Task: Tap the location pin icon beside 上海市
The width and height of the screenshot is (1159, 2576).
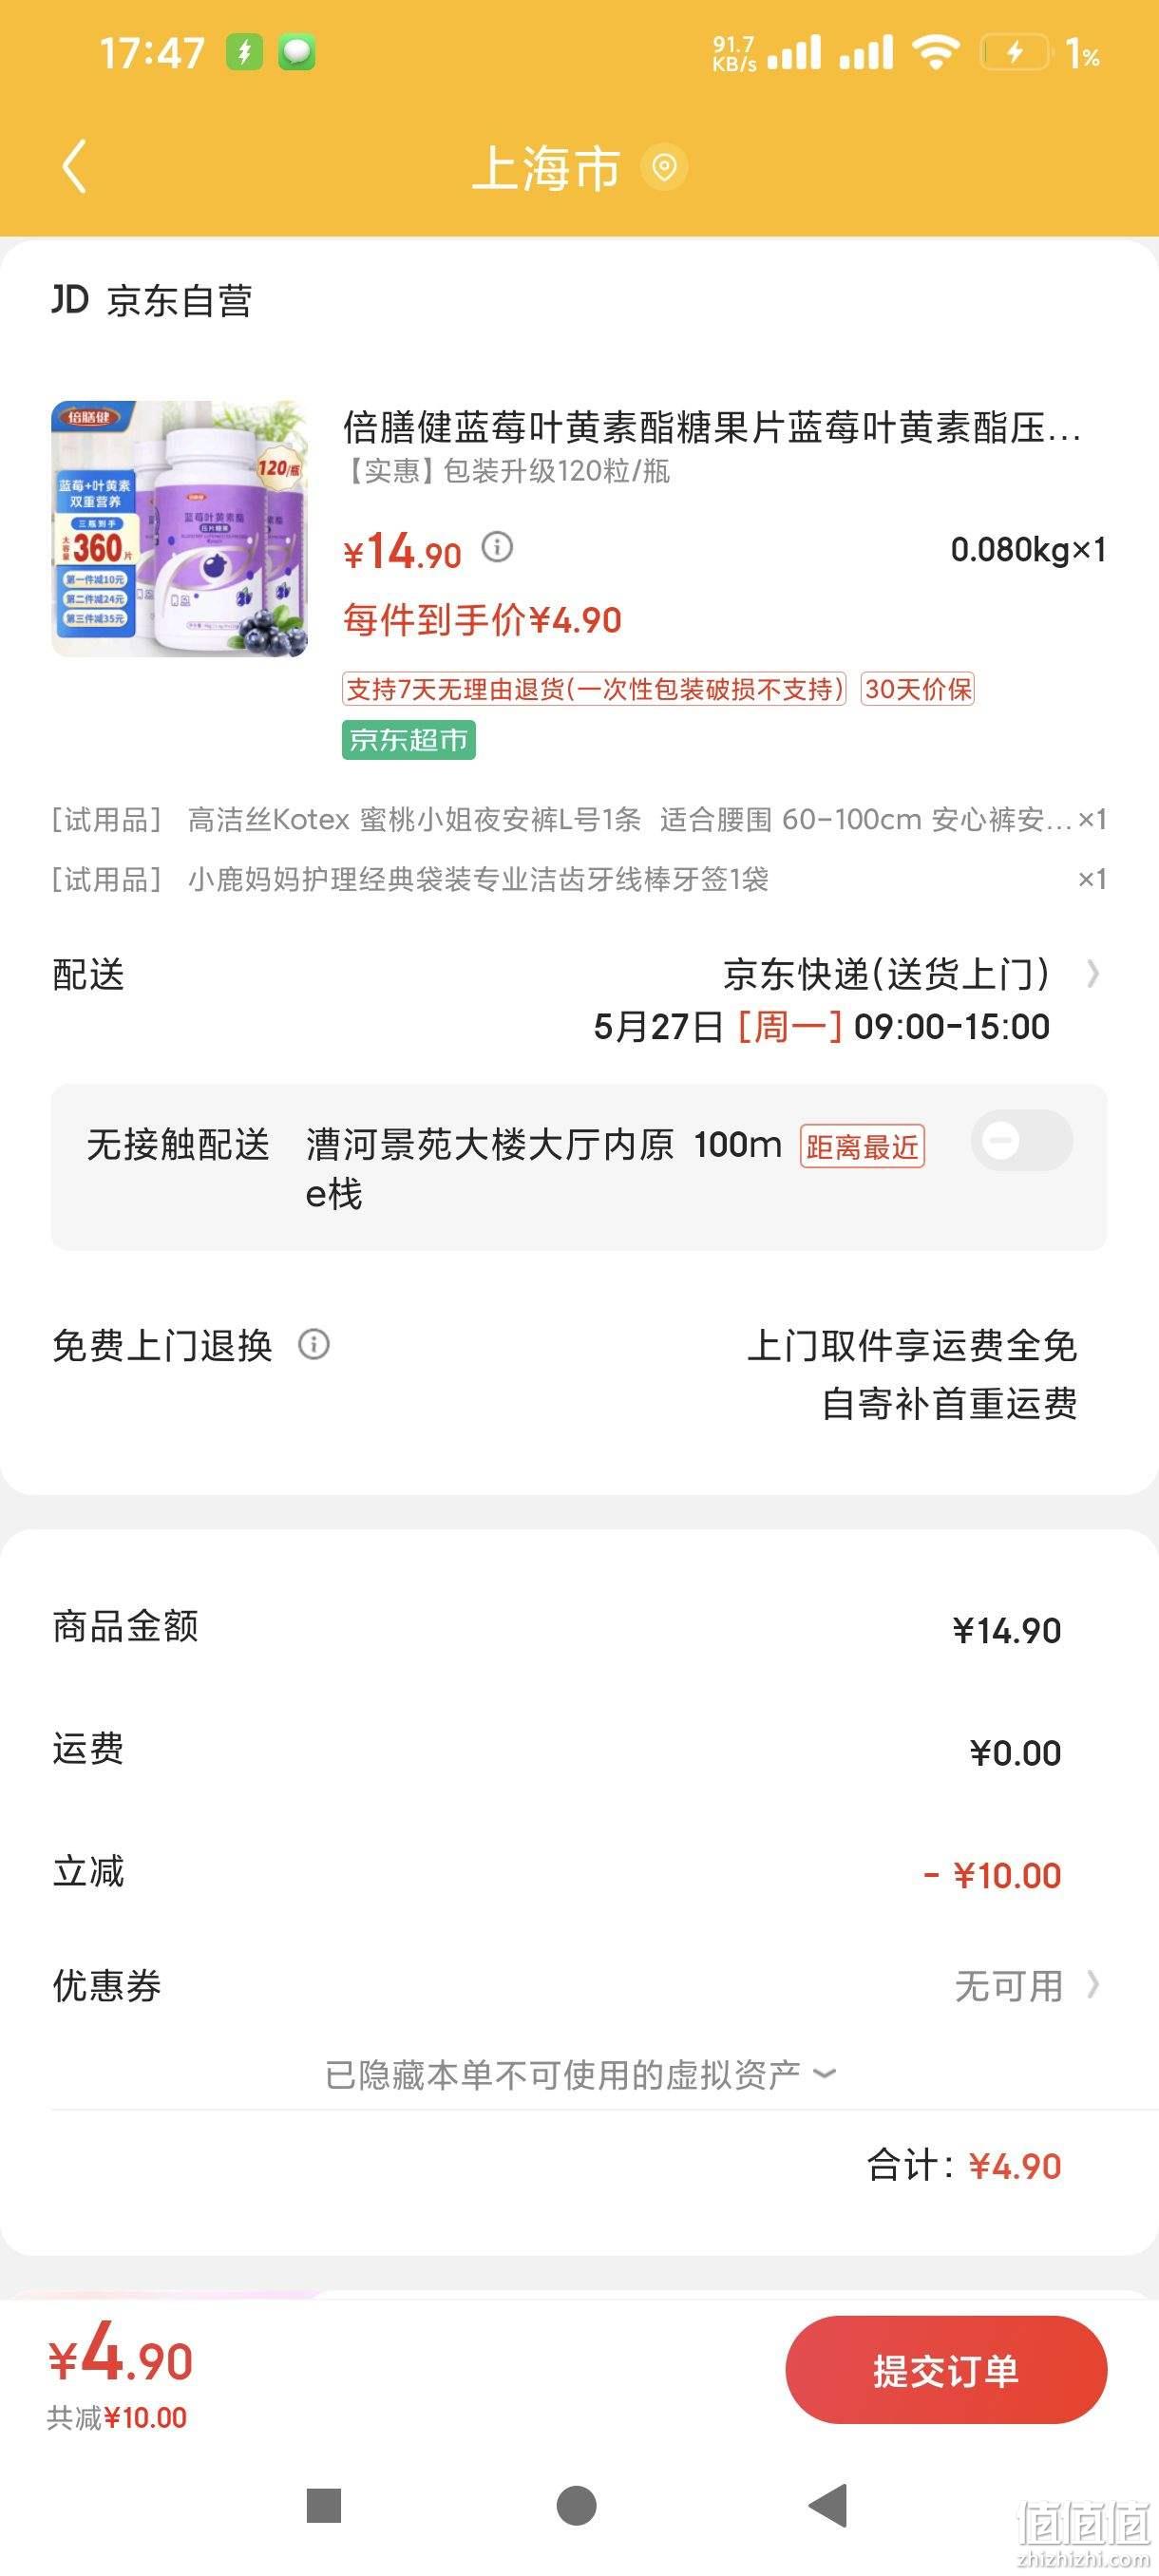Action: pos(663,166)
